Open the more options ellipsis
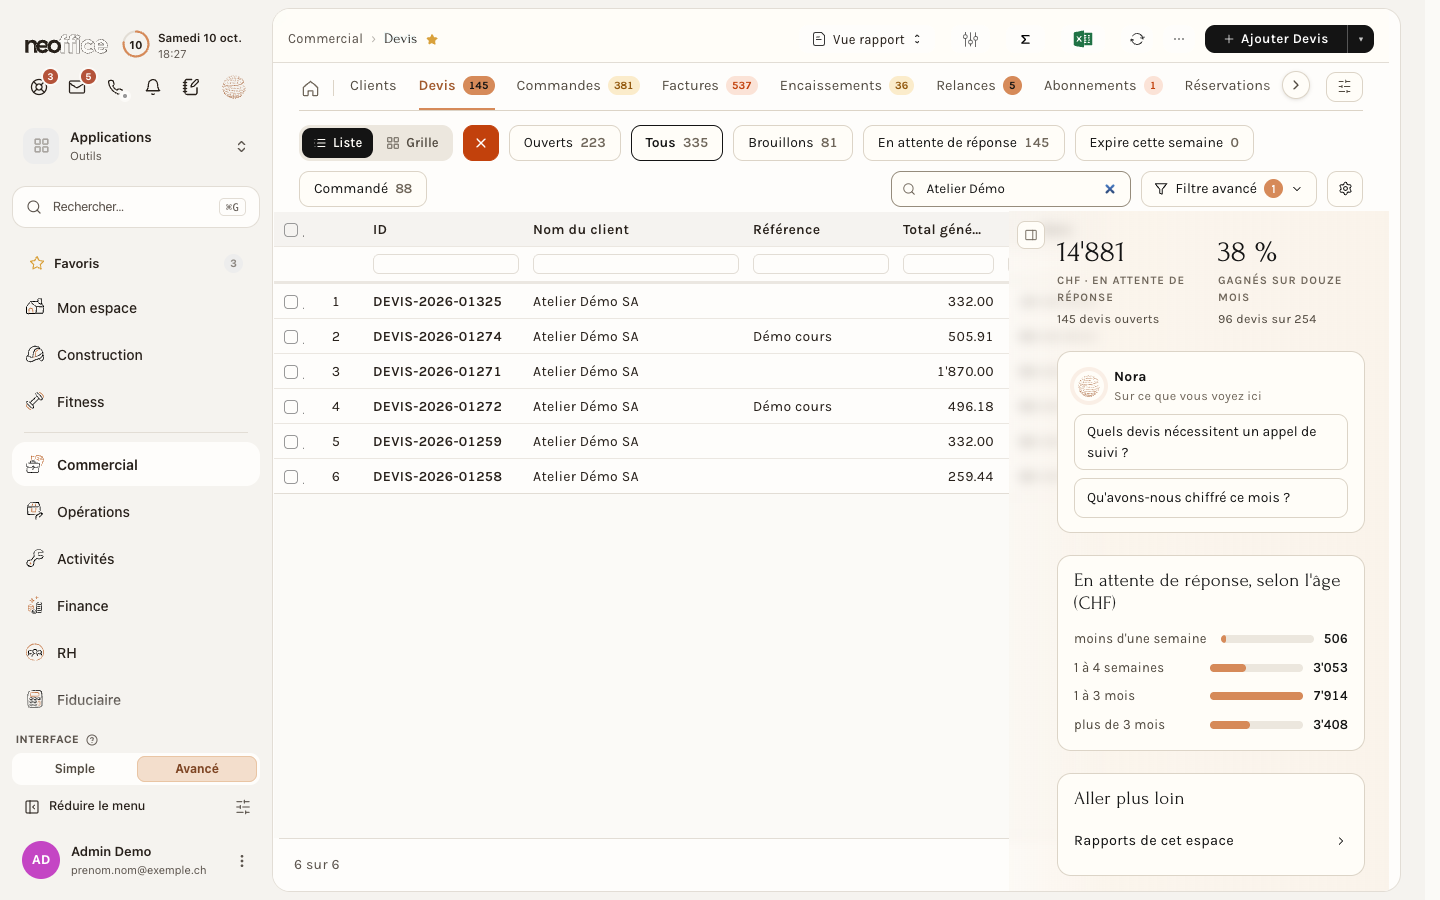 tap(1179, 39)
